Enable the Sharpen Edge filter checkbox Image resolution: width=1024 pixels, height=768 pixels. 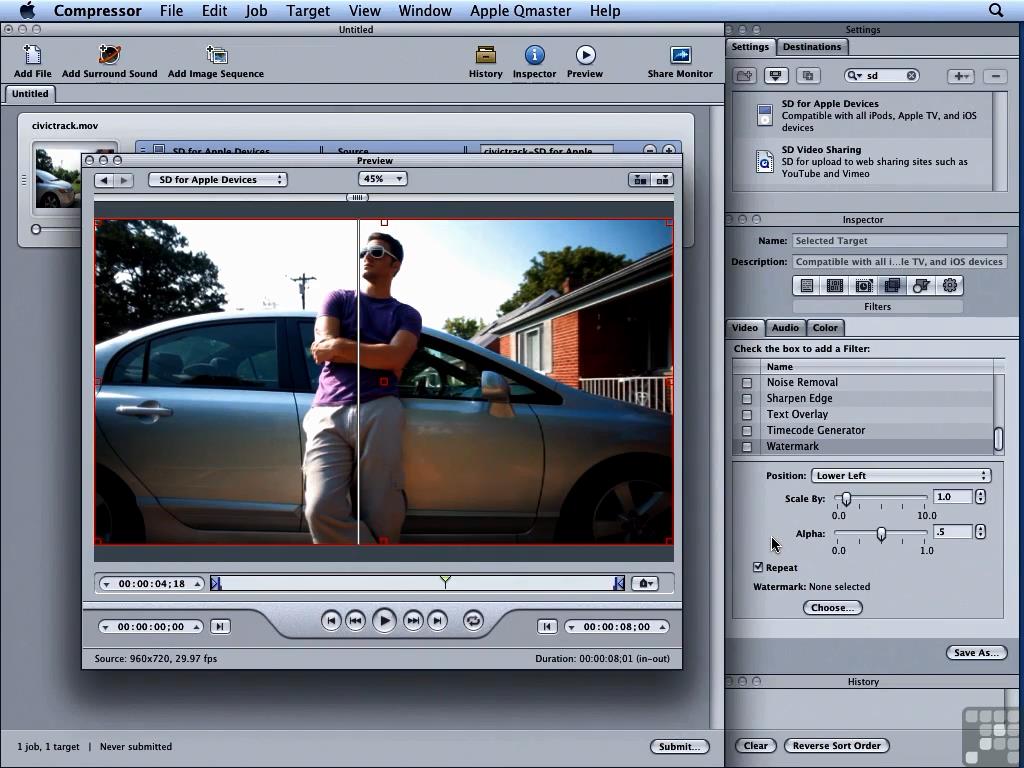click(x=746, y=398)
